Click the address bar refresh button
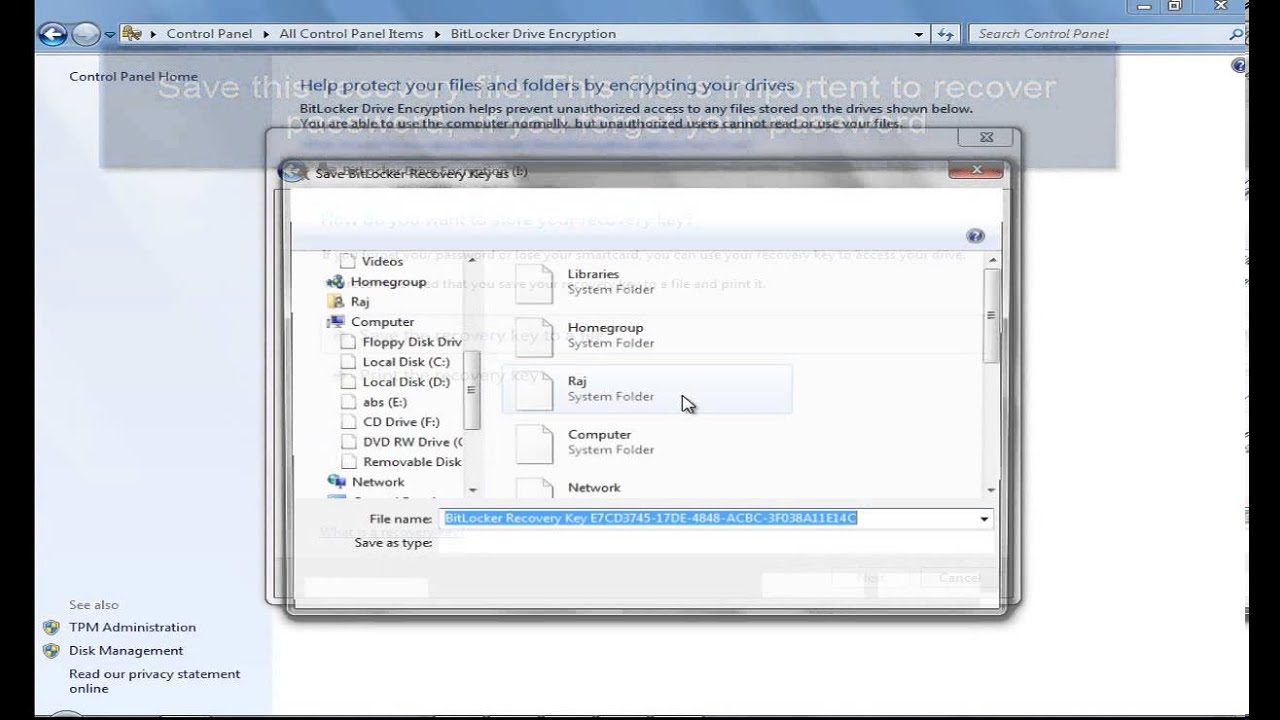1280x720 pixels. (x=945, y=34)
